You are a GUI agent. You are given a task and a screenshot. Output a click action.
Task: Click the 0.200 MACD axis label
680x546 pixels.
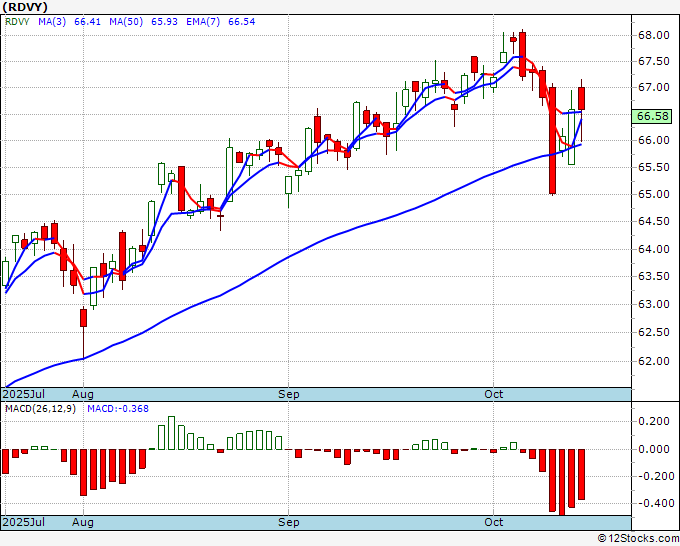point(654,422)
